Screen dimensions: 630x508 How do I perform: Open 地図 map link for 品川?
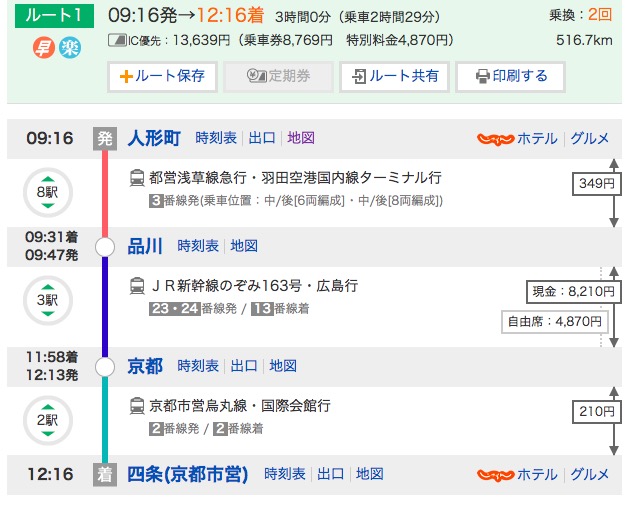[244, 246]
